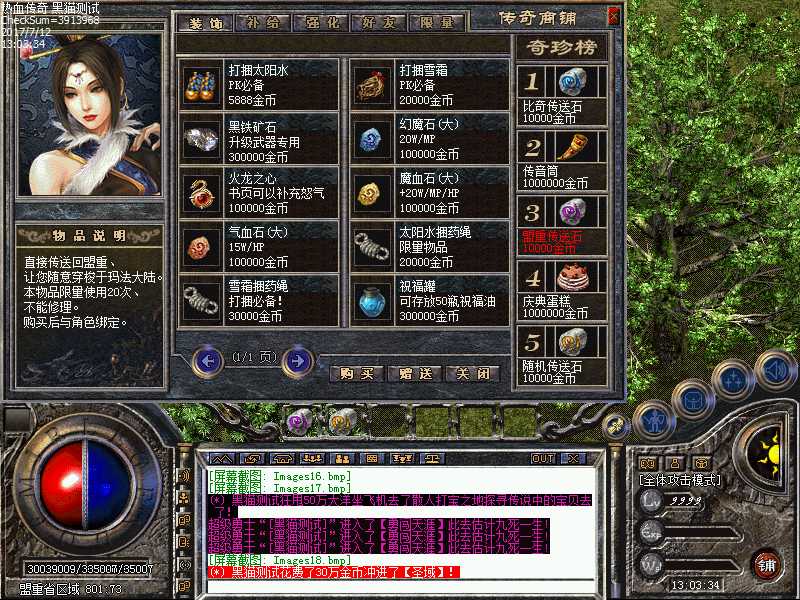Viewport: 800px width, 600px height.
Task: Use the golden teleport stone in the belt slot
Action: (343, 422)
